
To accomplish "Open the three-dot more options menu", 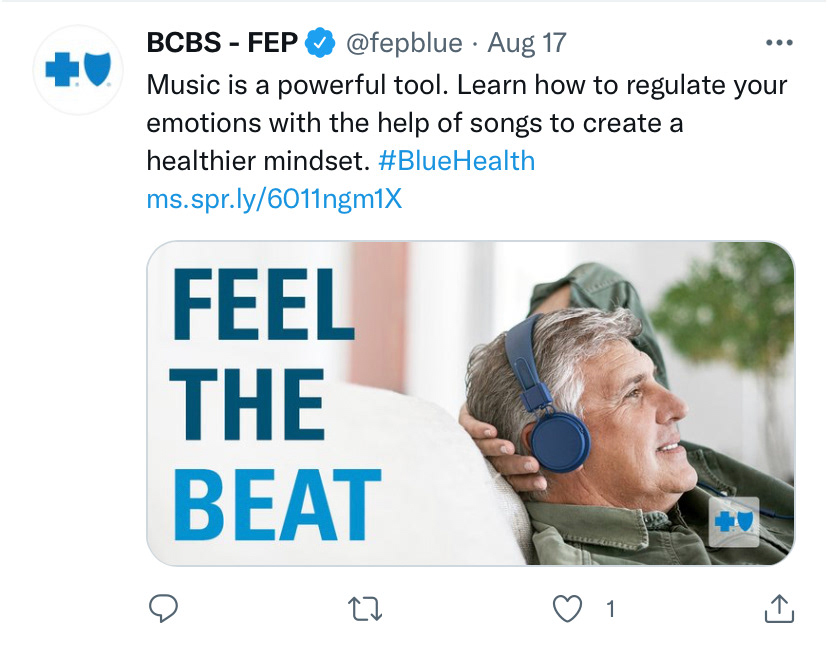I will pyautogui.click(x=779, y=42).
